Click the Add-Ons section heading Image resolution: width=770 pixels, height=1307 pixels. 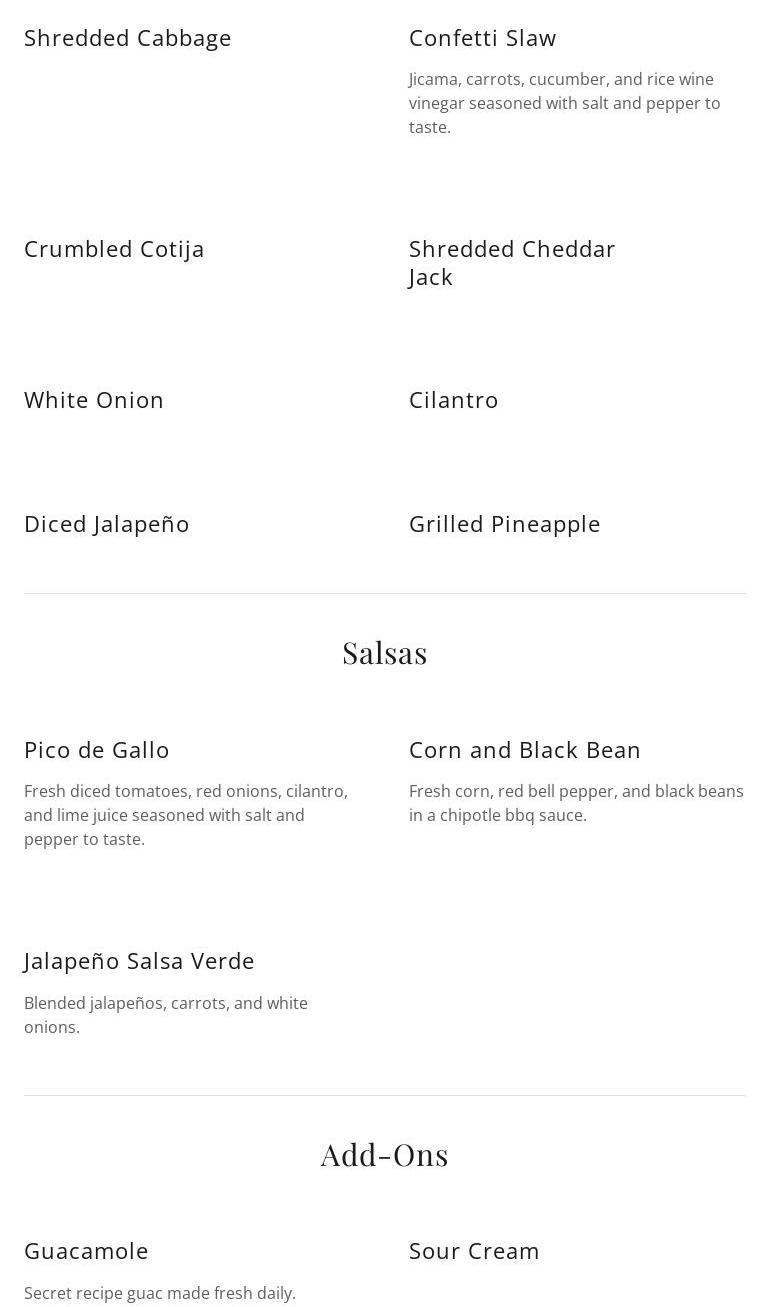pyautogui.click(x=385, y=1155)
